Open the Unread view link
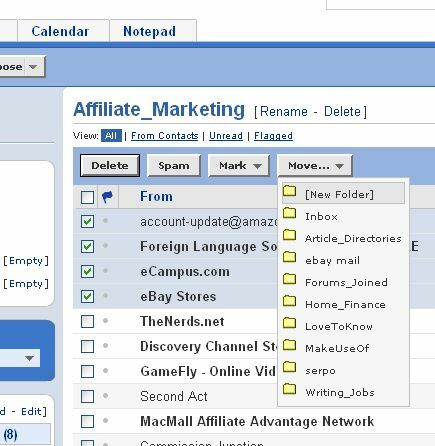Viewport: 435px width, 446px height. (226, 136)
